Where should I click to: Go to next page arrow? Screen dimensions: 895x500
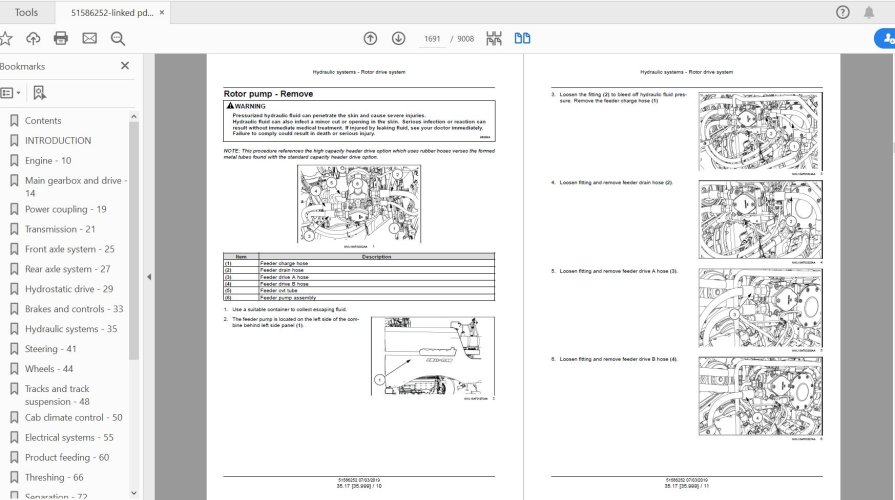(398, 38)
